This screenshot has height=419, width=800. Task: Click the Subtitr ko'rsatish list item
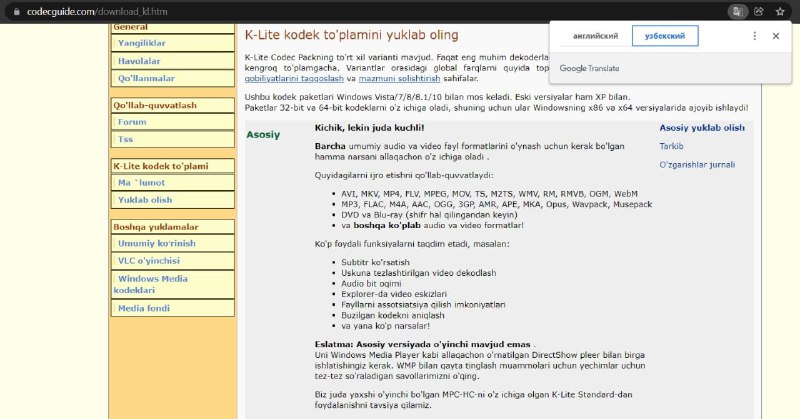376,262
